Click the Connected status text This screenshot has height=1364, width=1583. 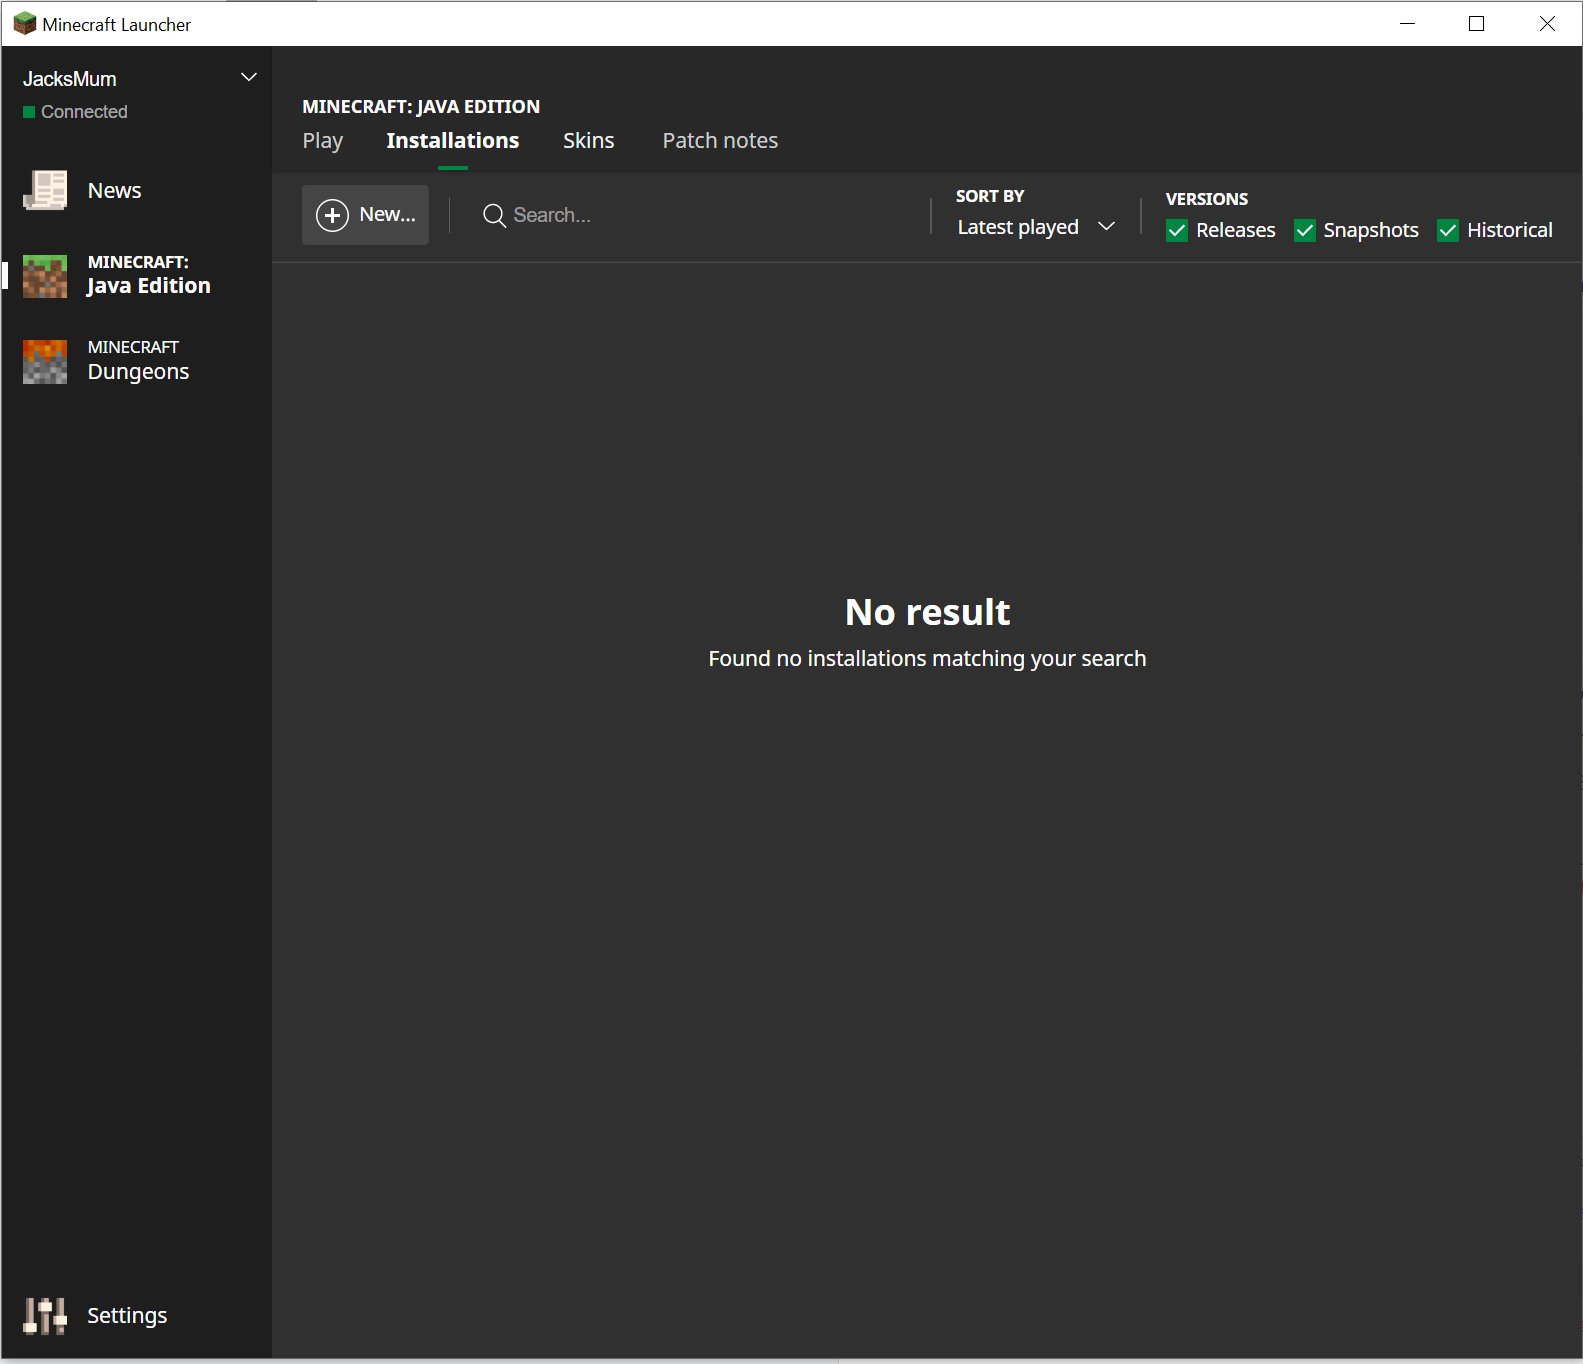(x=84, y=112)
